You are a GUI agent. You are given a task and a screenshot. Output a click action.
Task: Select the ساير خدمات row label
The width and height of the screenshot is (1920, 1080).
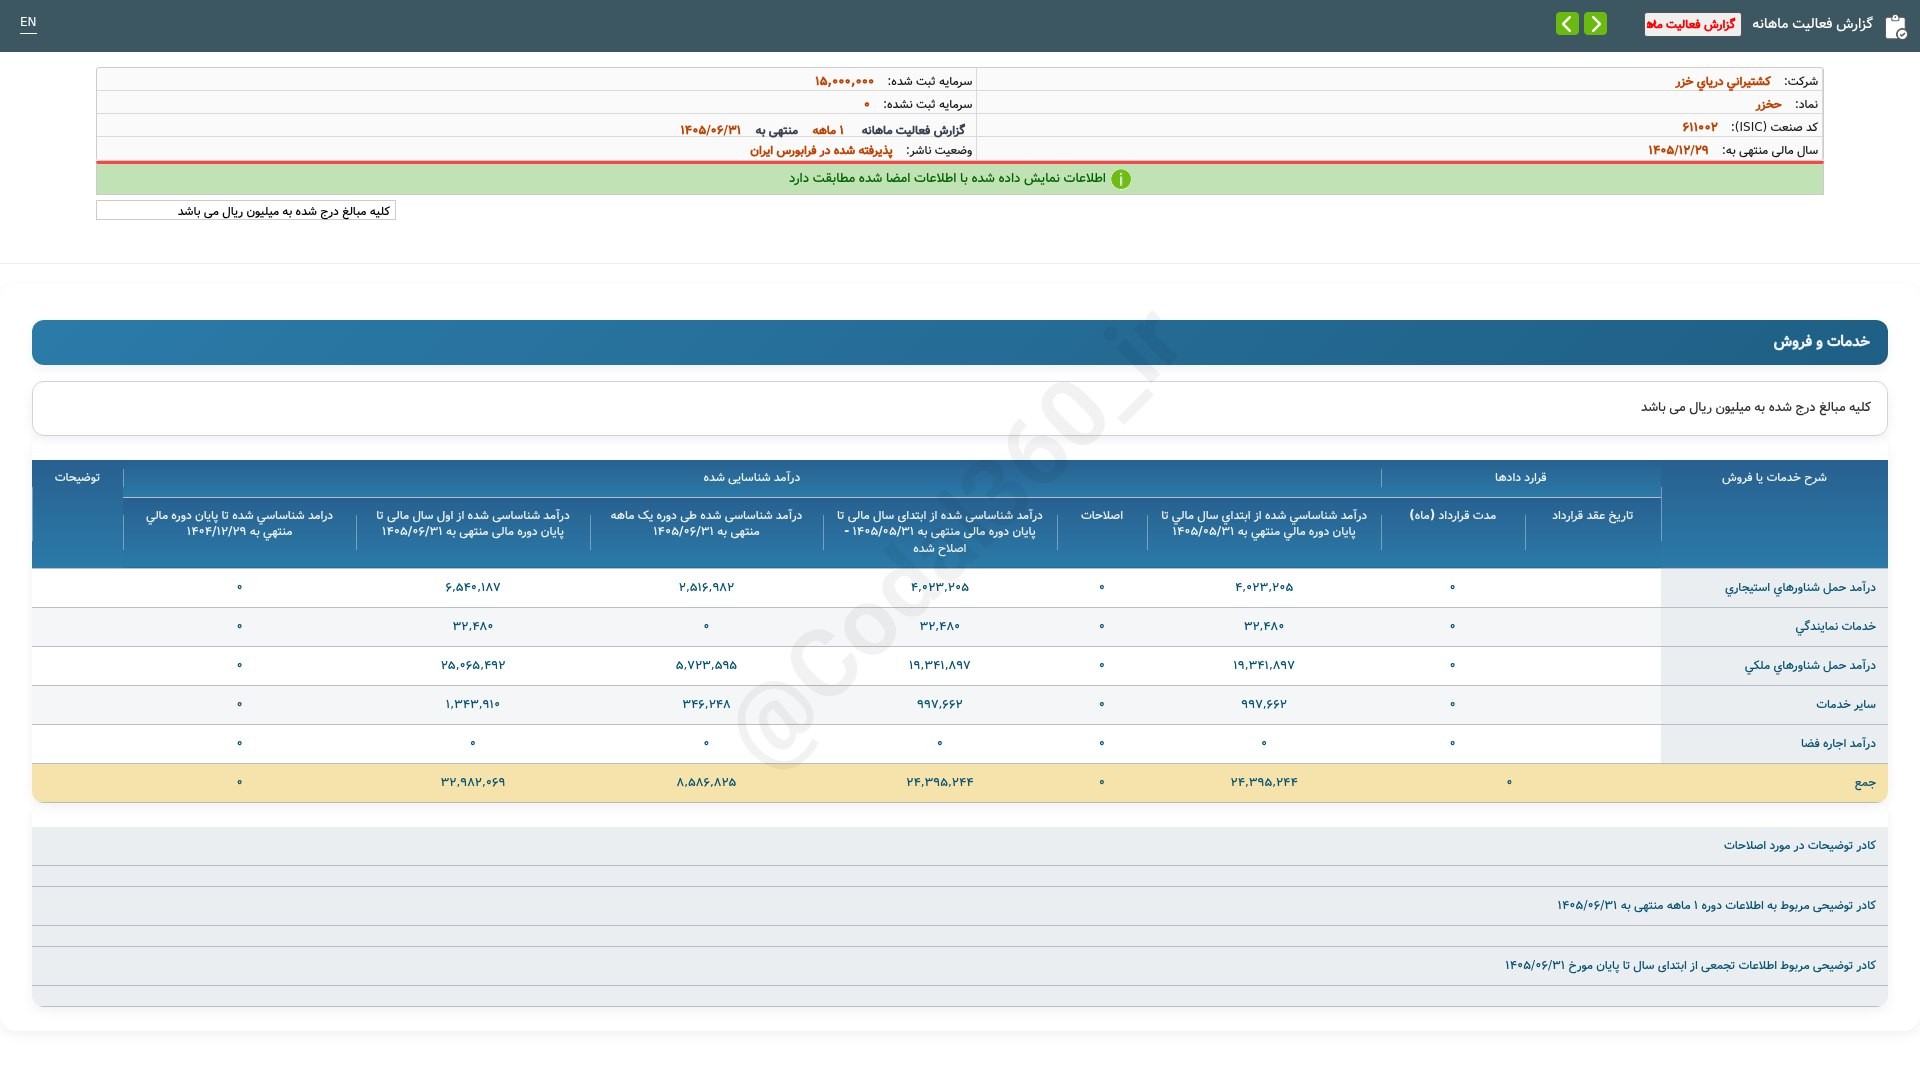1846,705
